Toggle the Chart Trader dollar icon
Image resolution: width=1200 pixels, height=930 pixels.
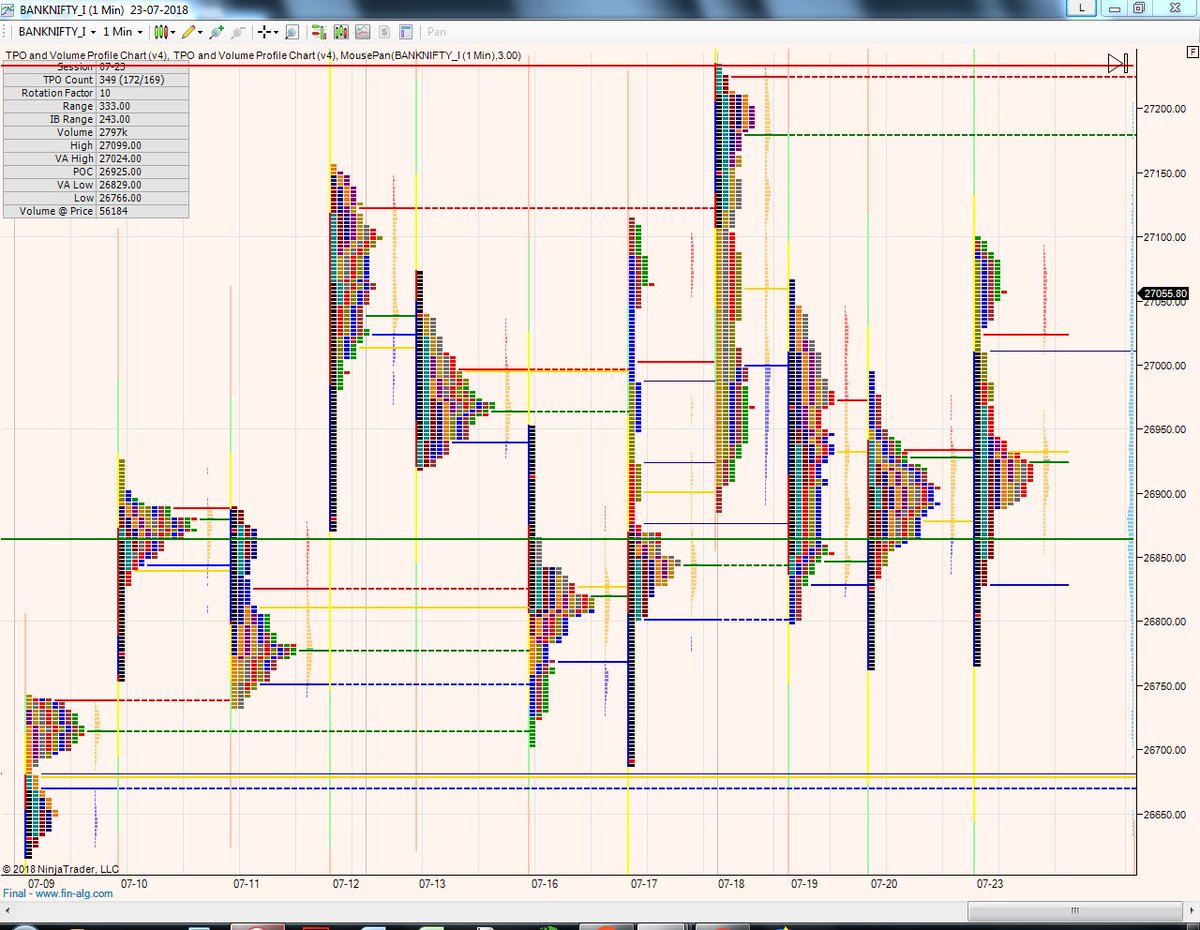(384, 32)
